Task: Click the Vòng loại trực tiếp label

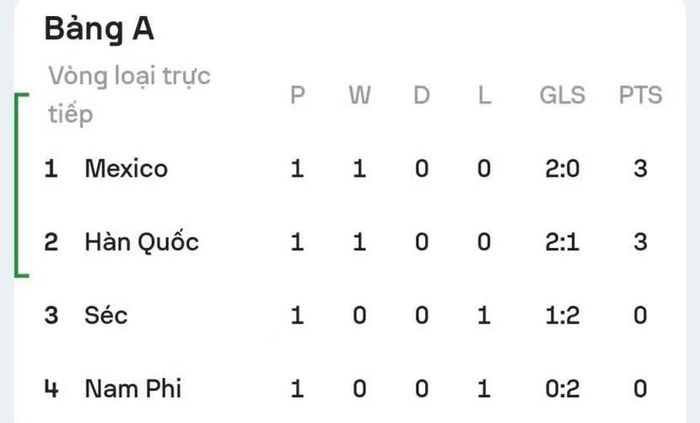Action: pos(129,95)
